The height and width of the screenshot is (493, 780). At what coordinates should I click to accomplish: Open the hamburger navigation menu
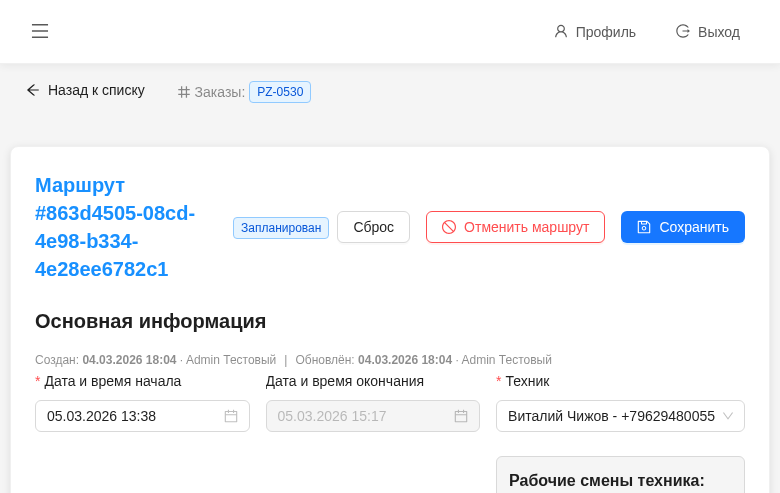pos(40,31)
